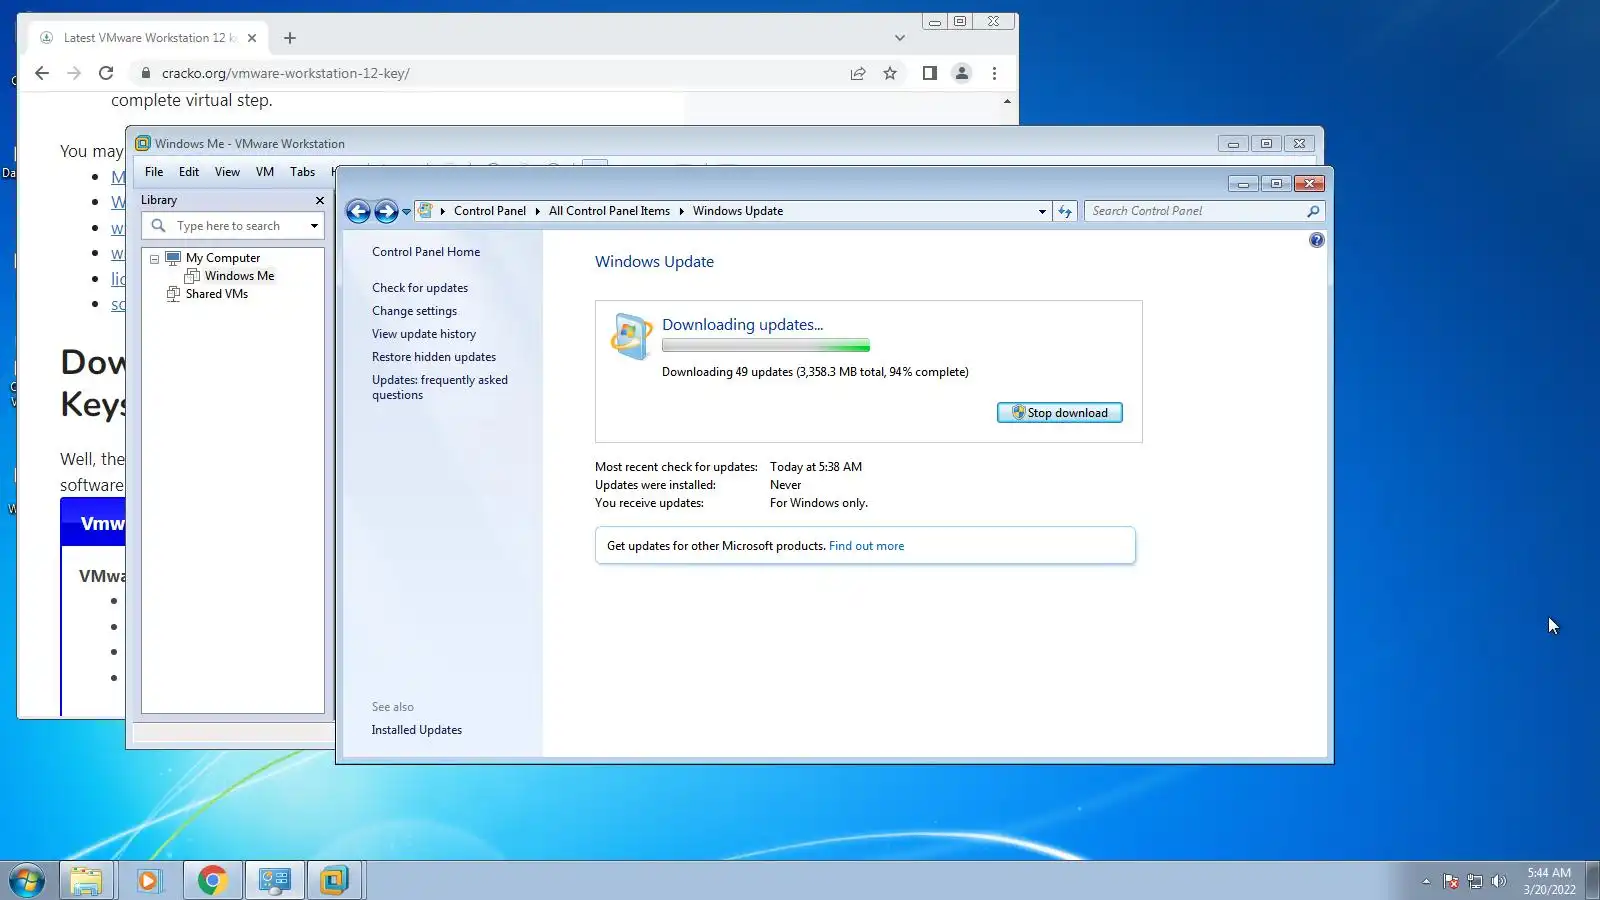The width and height of the screenshot is (1600, 900).
Task: Open the volume control in the tray
Action: point(1498,881)
